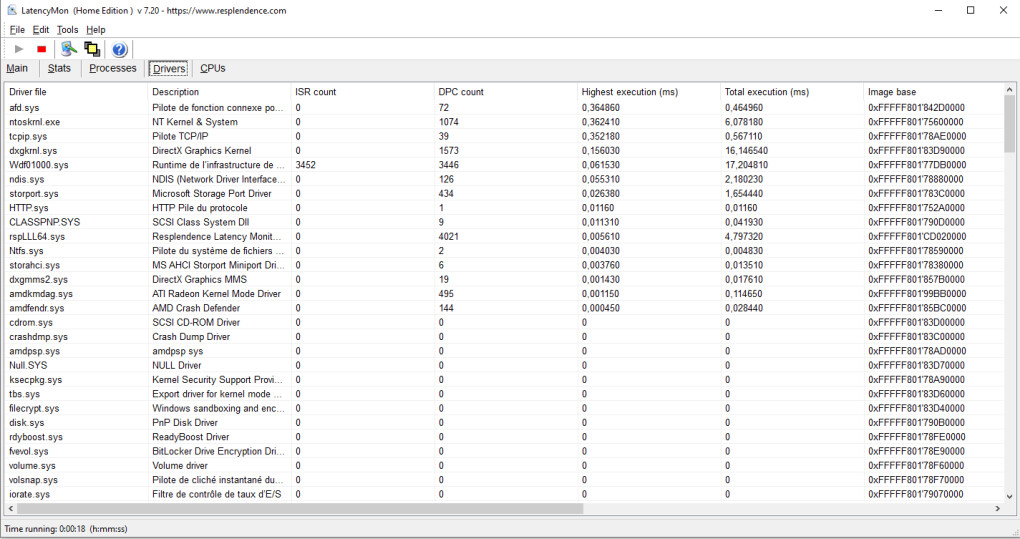Sort by Description column header

219,92
